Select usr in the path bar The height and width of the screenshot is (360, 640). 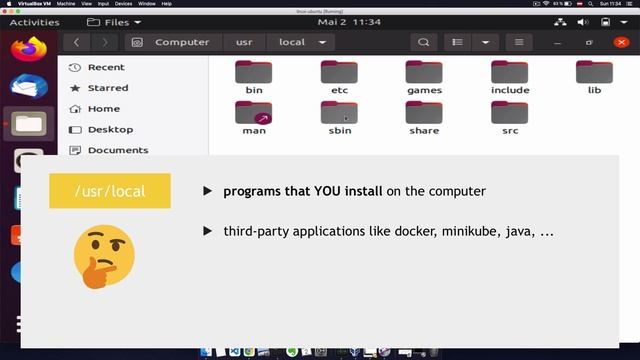[244, 42]
